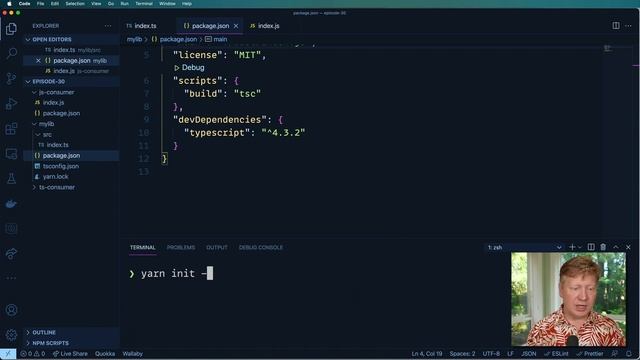640x360 pixels.
Task: Close package.json in Open Editors list
Action: coord(38,60)
